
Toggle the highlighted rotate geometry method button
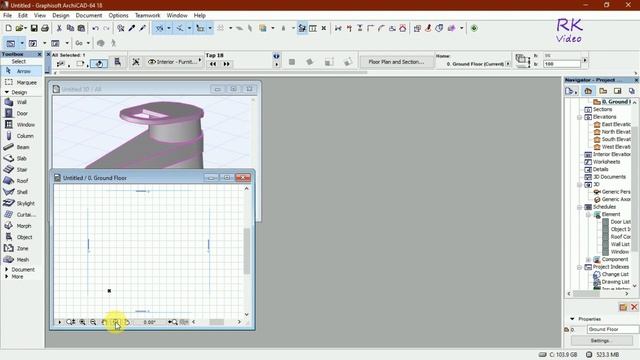[99, 63]
